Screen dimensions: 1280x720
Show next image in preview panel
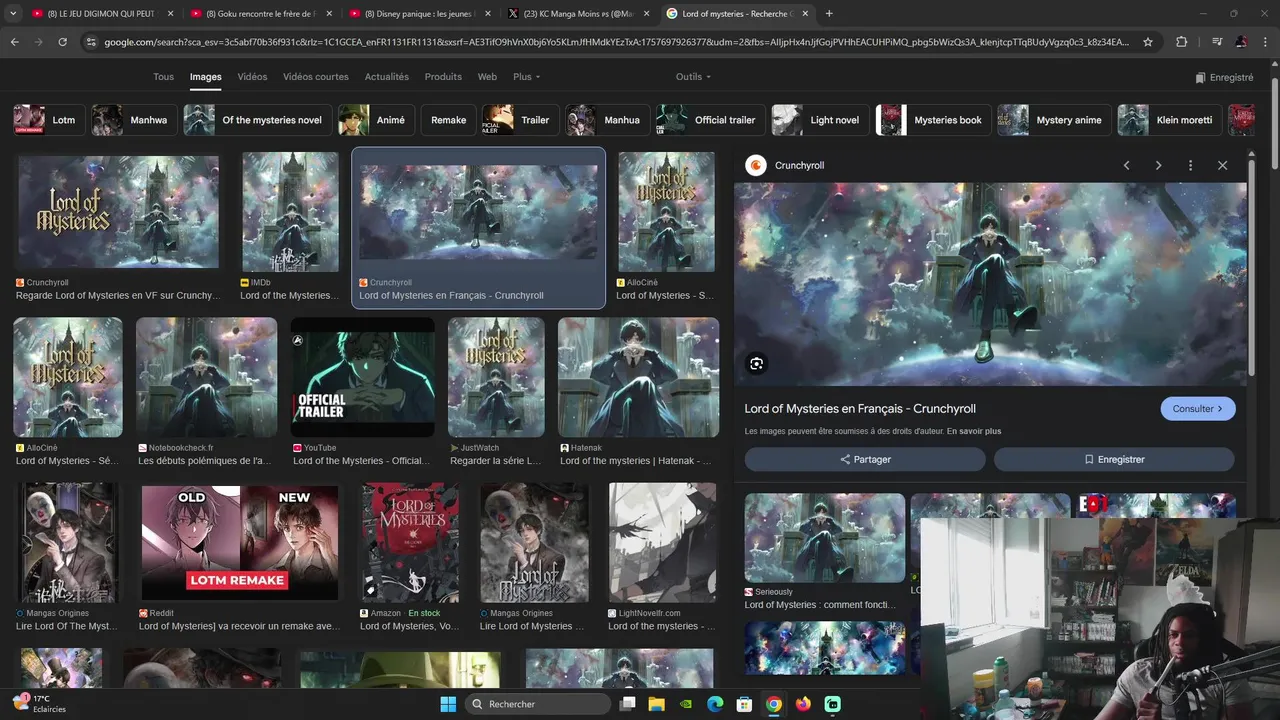[x=1158, y=165]
